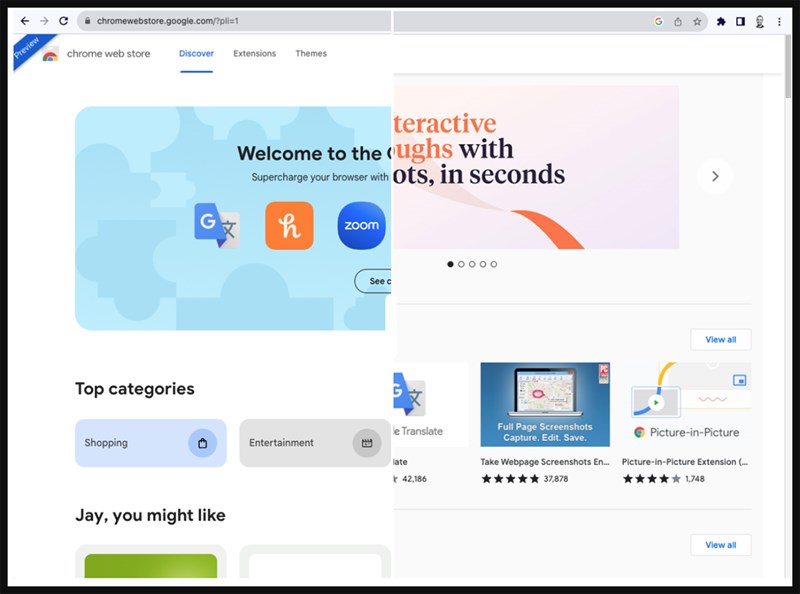This screenshot has height=594, width=800.
Task: Select the first carousel indicator dot
Action: [x=450, y=264]
